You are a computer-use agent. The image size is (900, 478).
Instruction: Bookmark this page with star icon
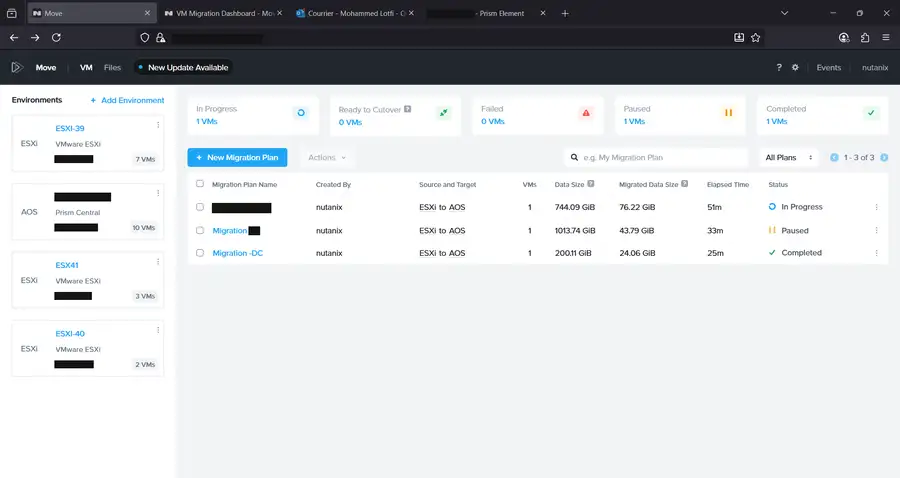[x=755, y=37]
